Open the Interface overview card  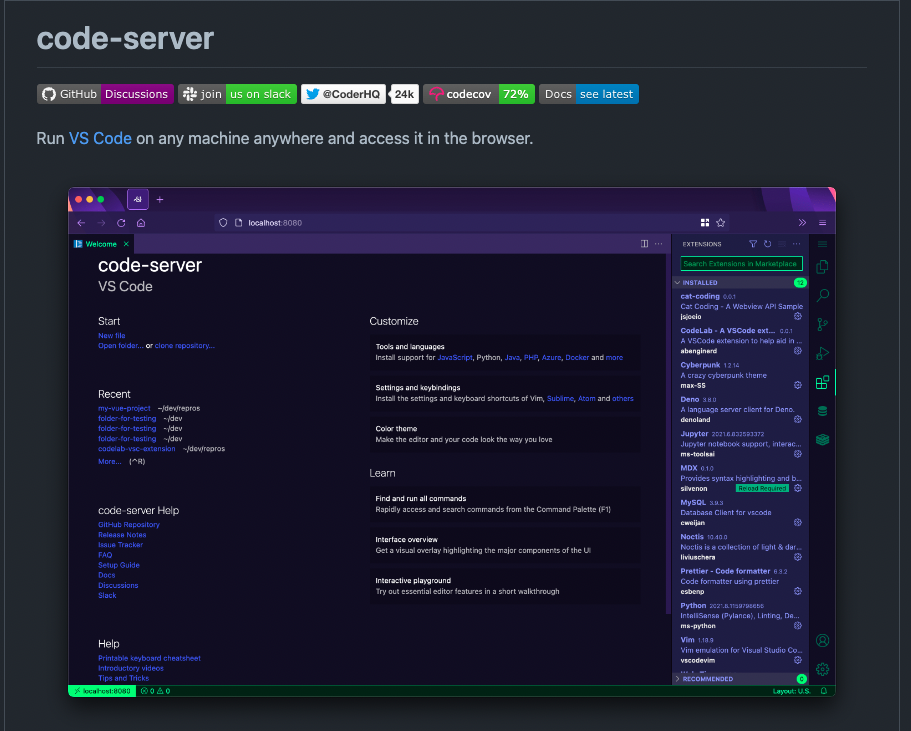pos(505,545)
